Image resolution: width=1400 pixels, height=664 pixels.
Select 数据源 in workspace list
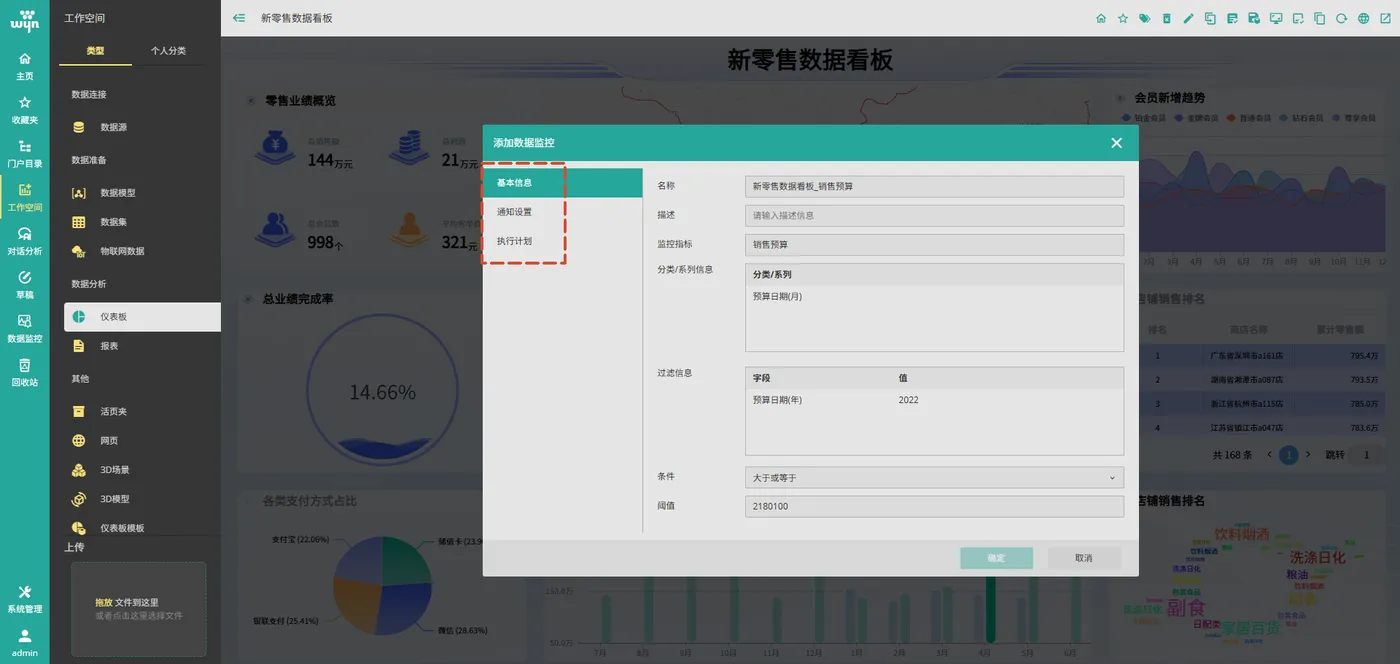(140, 128)
